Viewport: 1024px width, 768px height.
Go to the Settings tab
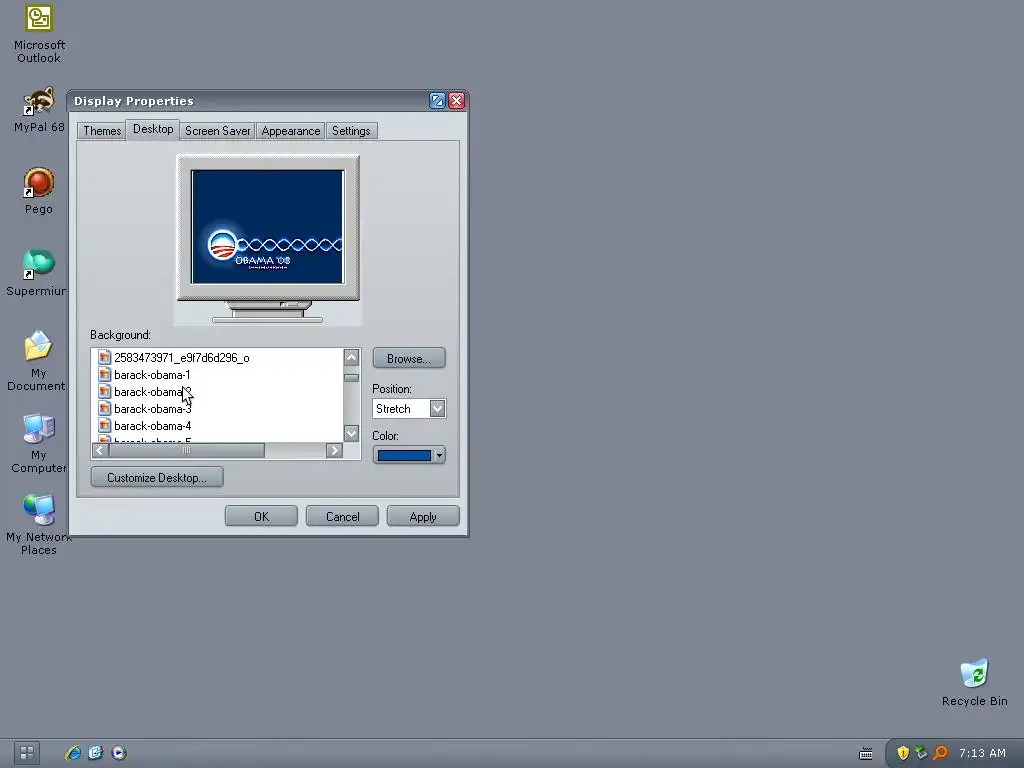coord(351,131)
